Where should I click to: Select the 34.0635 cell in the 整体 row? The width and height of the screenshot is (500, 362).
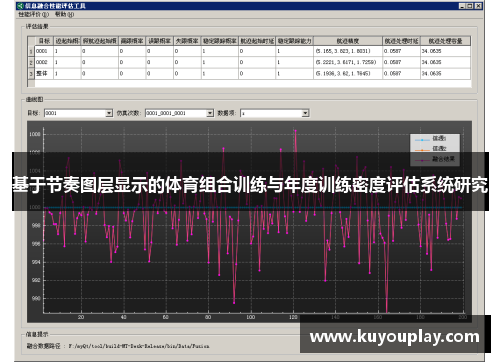[445, 74]
